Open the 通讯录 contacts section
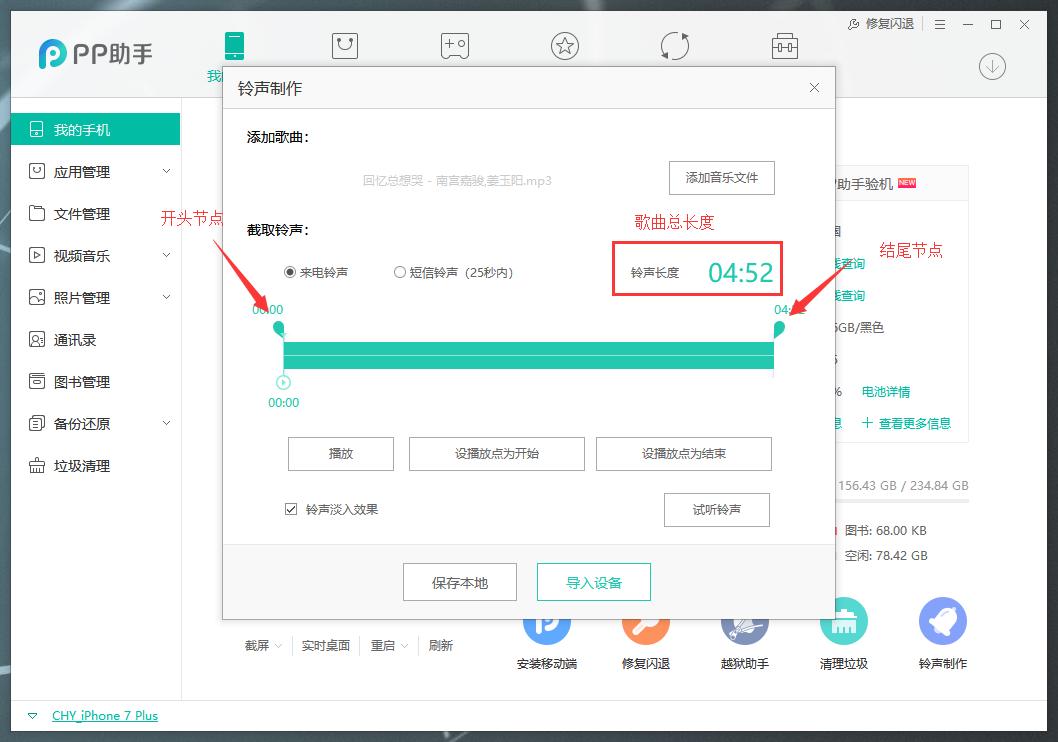 [x=75, y=339]
